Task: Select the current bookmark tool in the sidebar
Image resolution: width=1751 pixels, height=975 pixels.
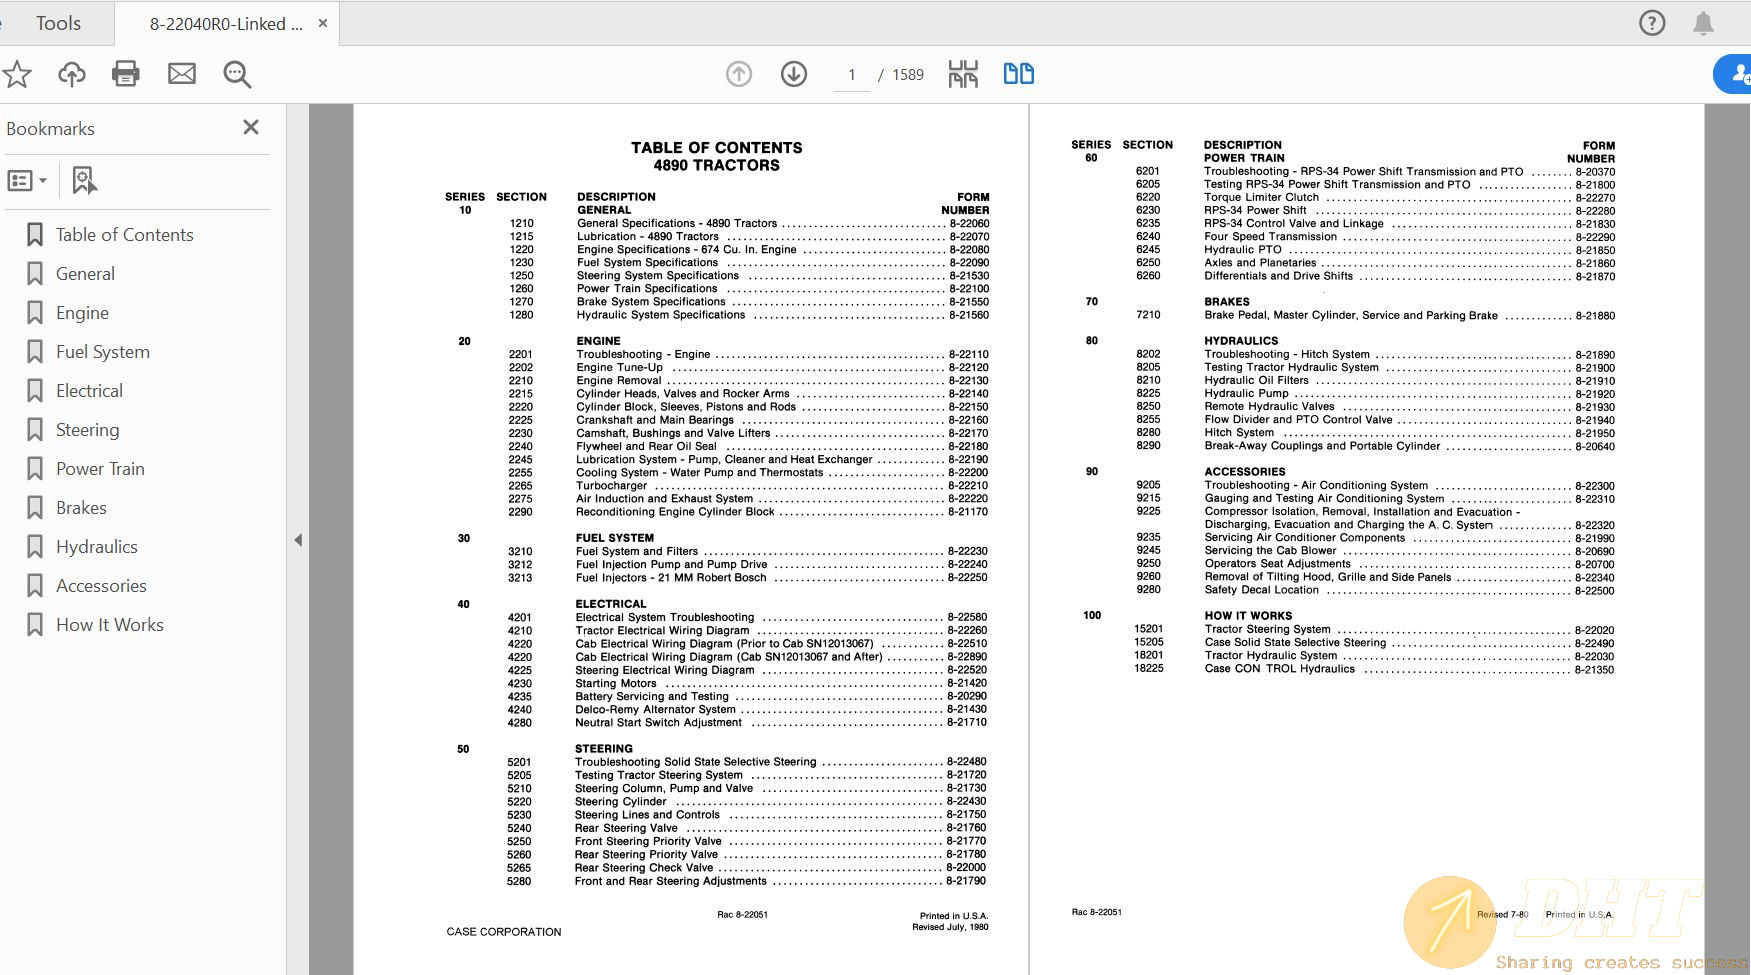Action: point(84,180)
